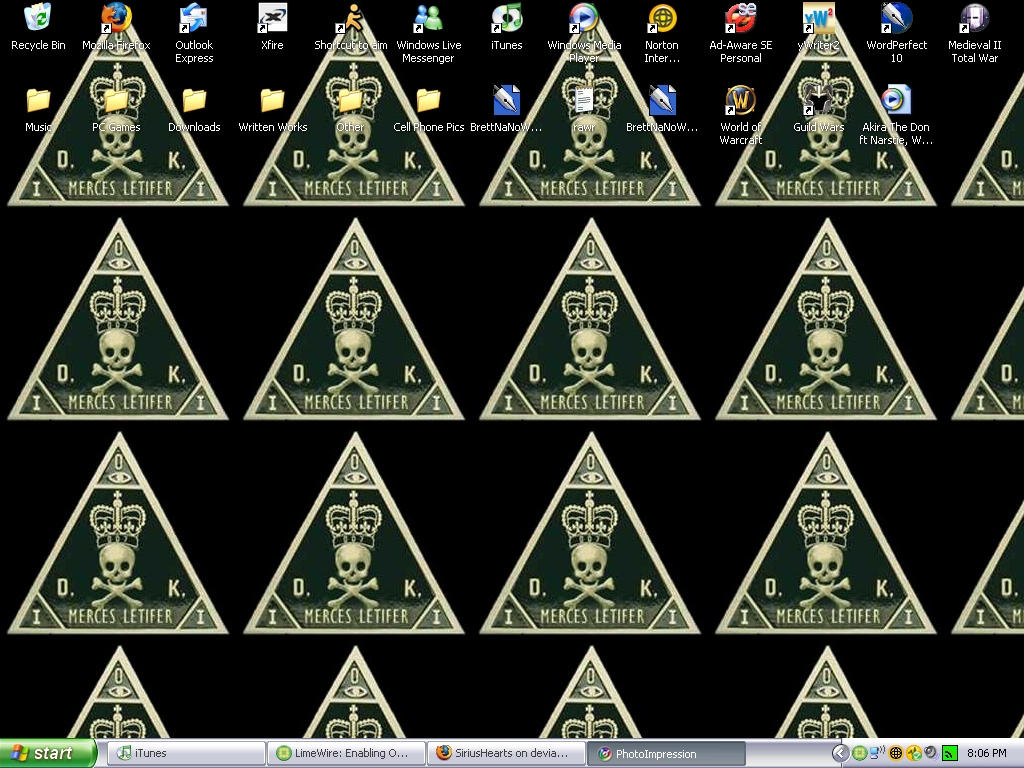Switch to iTunes taskbar window
This screenshot has height=768, width=1024.
click(x=185, y=753)
